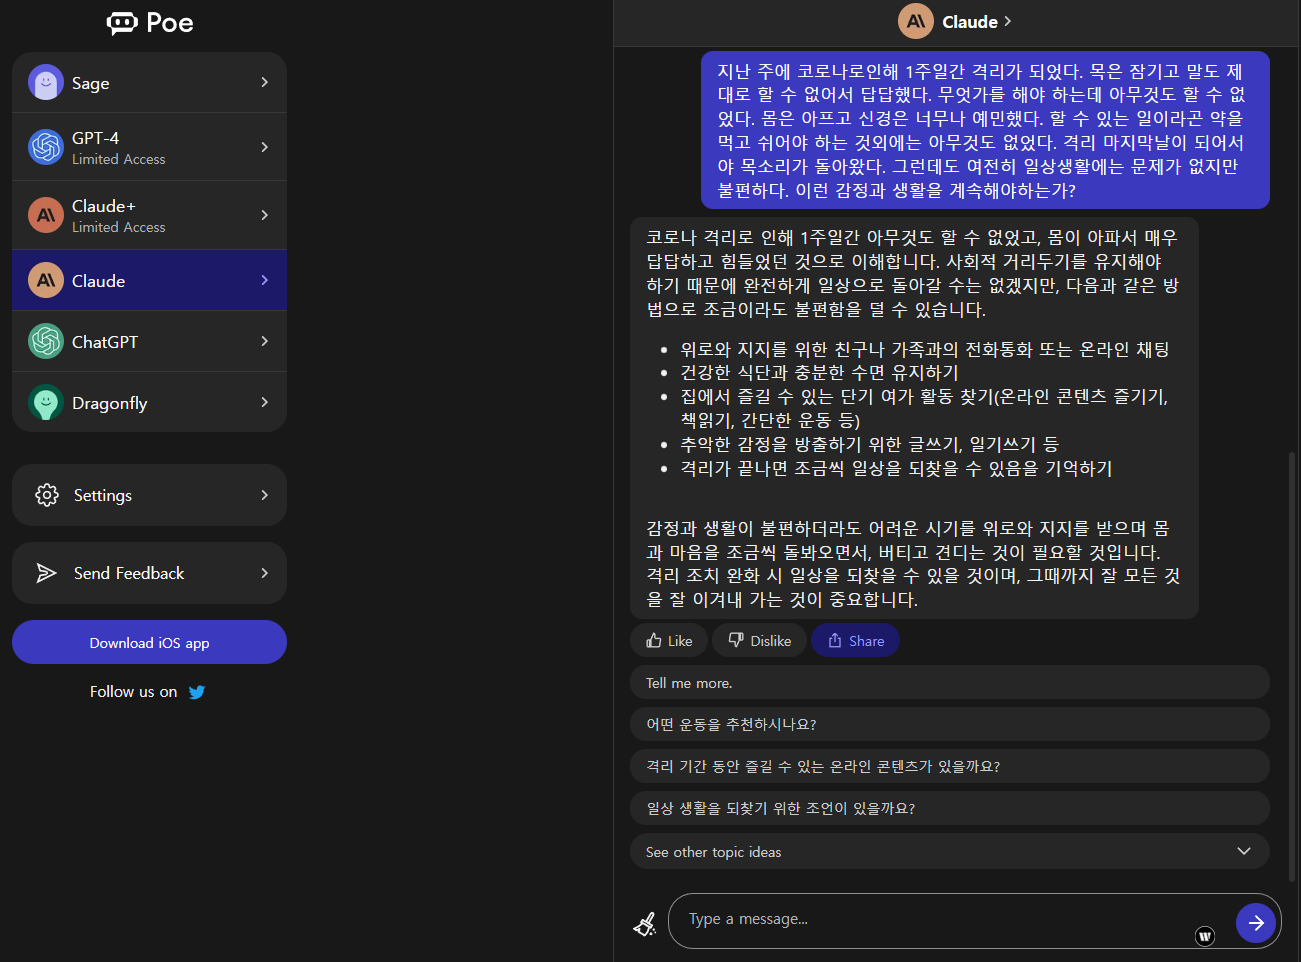Click the Send Feedback paper plane icon
The height and width of the screenshot is (962, 1301).
(x=46, y=573)
